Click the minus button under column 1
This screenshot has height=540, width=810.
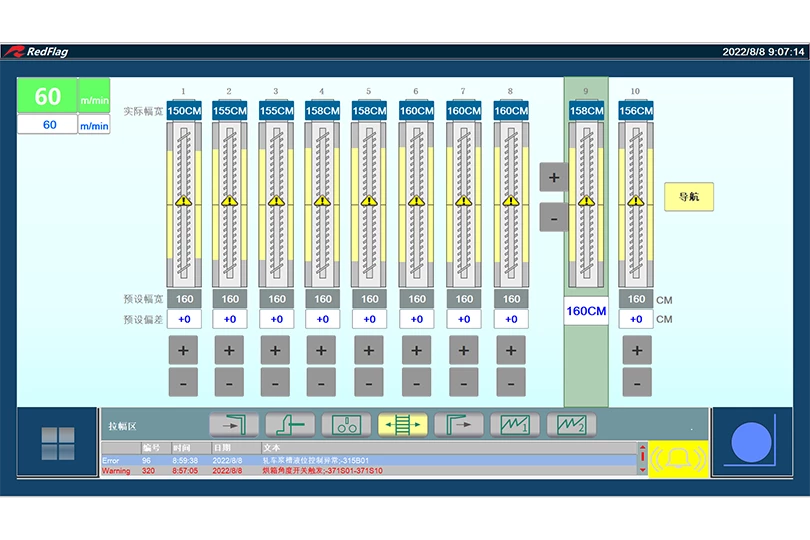click(183, 382)
